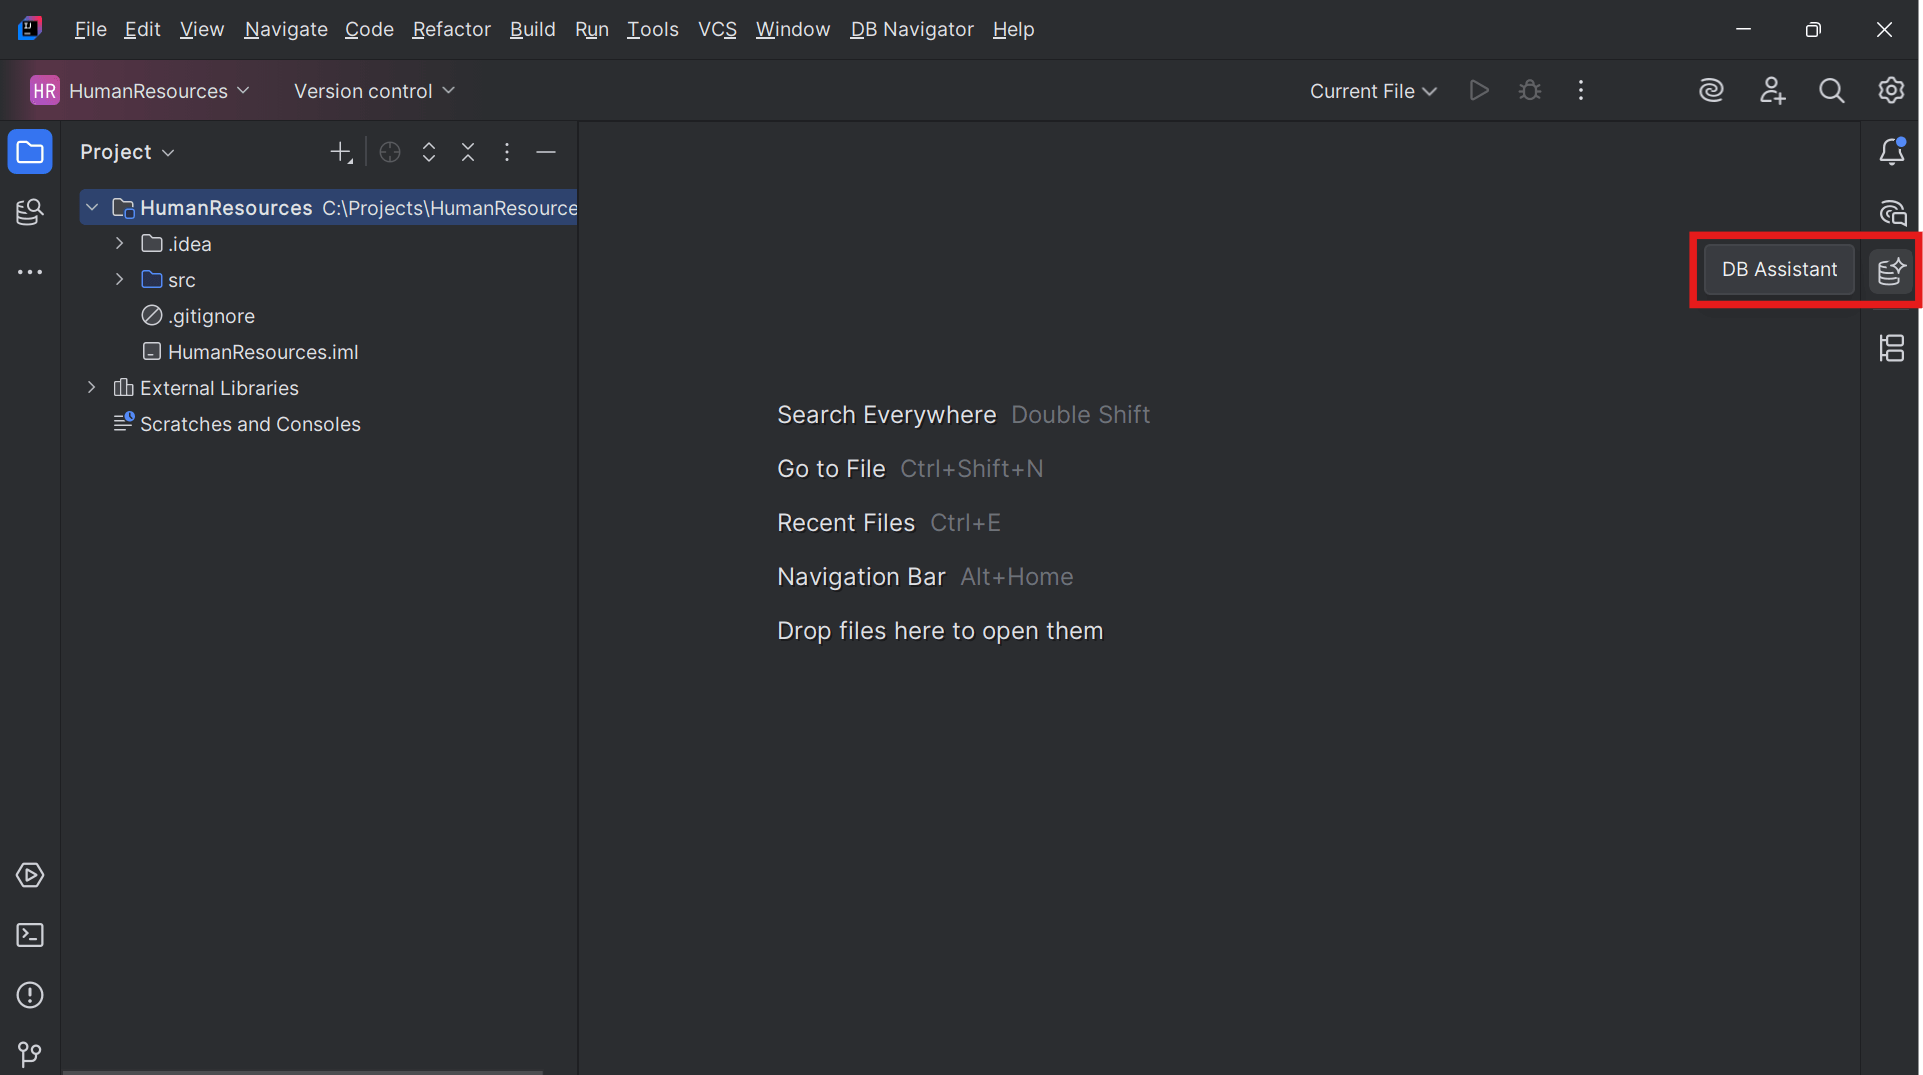Toggle Select Opened File crosshair icon
The height and width of the screenshot is (1075, 1923).
point(389,152)
